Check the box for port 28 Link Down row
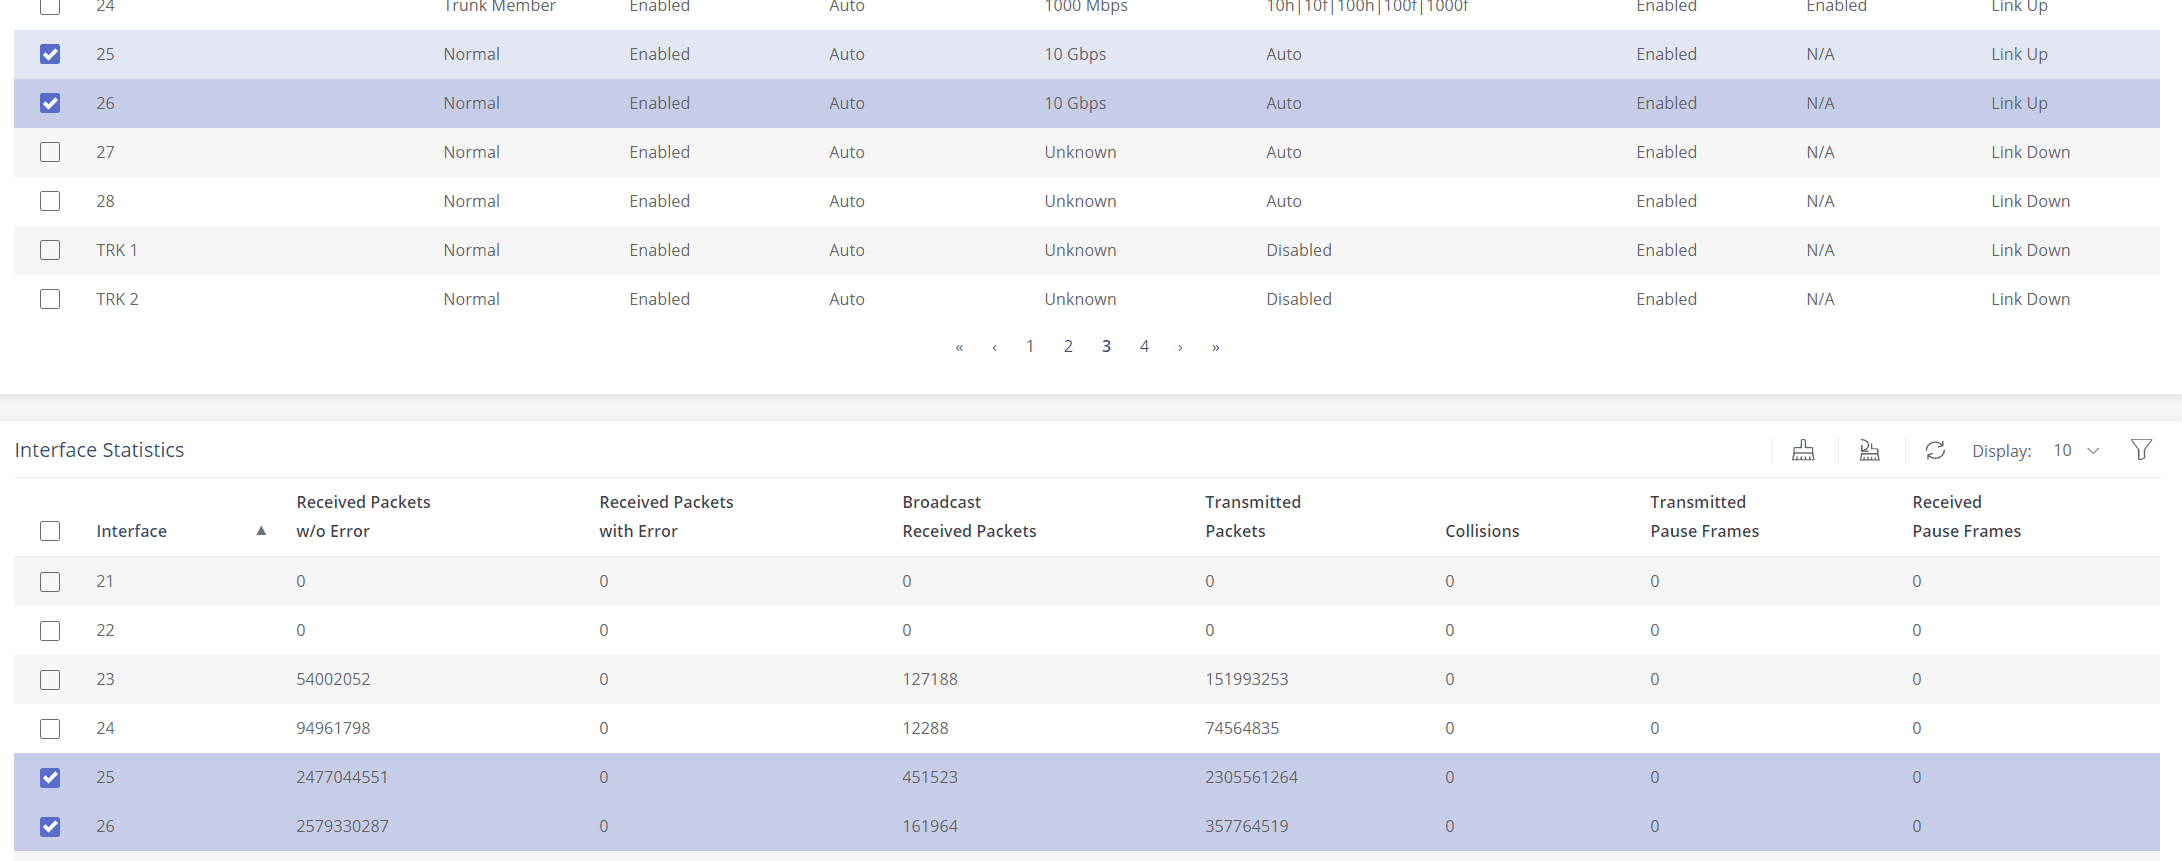 pos(50,201)
